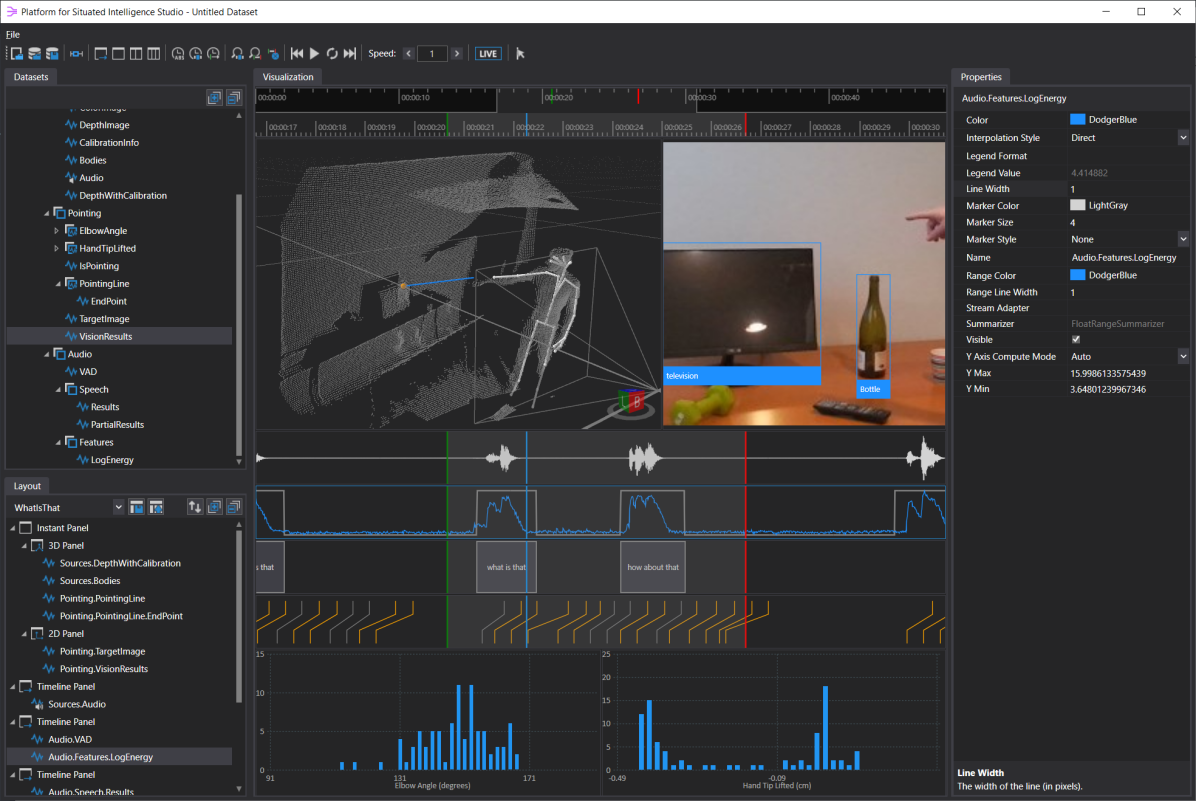Image resolution: width=1196 pixels, height=801 pixels.
Task: Increase playback speed with right arrow
Action: point(456,53)
